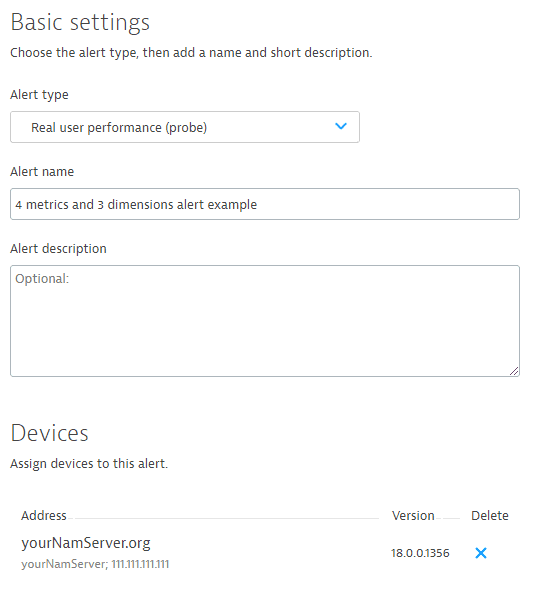The height and width of the screenshot is (610, 542).
Task: Click the 'yourNamServer; 111.111.111.111' subtext
Action: point(95,564)
